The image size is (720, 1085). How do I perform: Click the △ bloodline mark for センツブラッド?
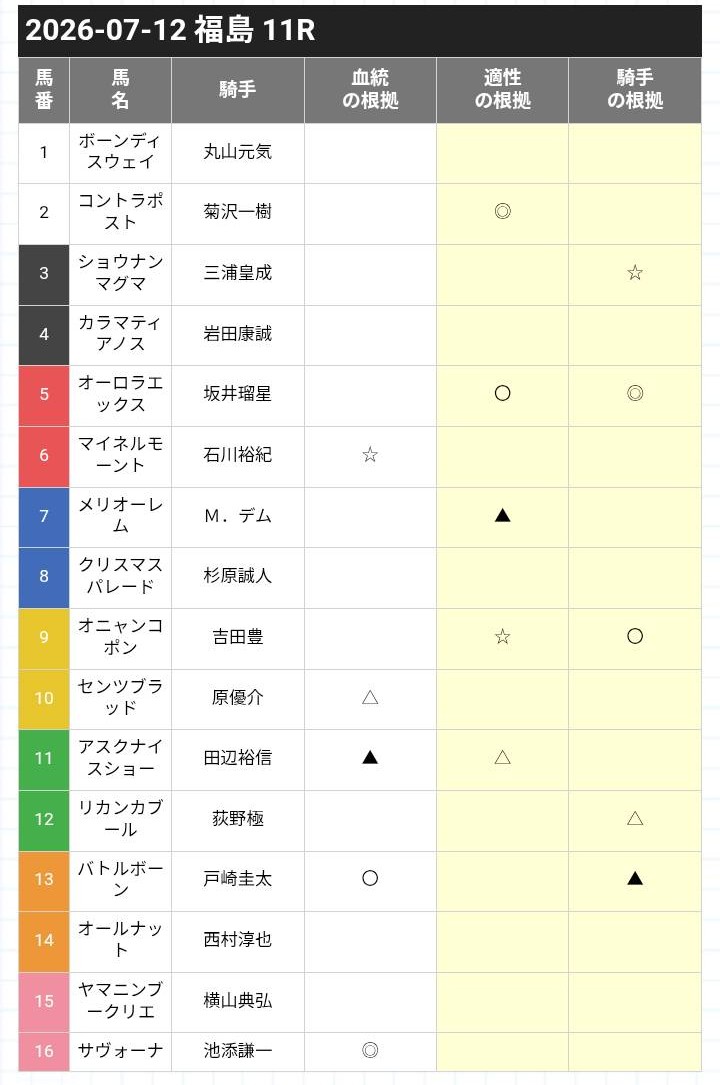(370, 697)
